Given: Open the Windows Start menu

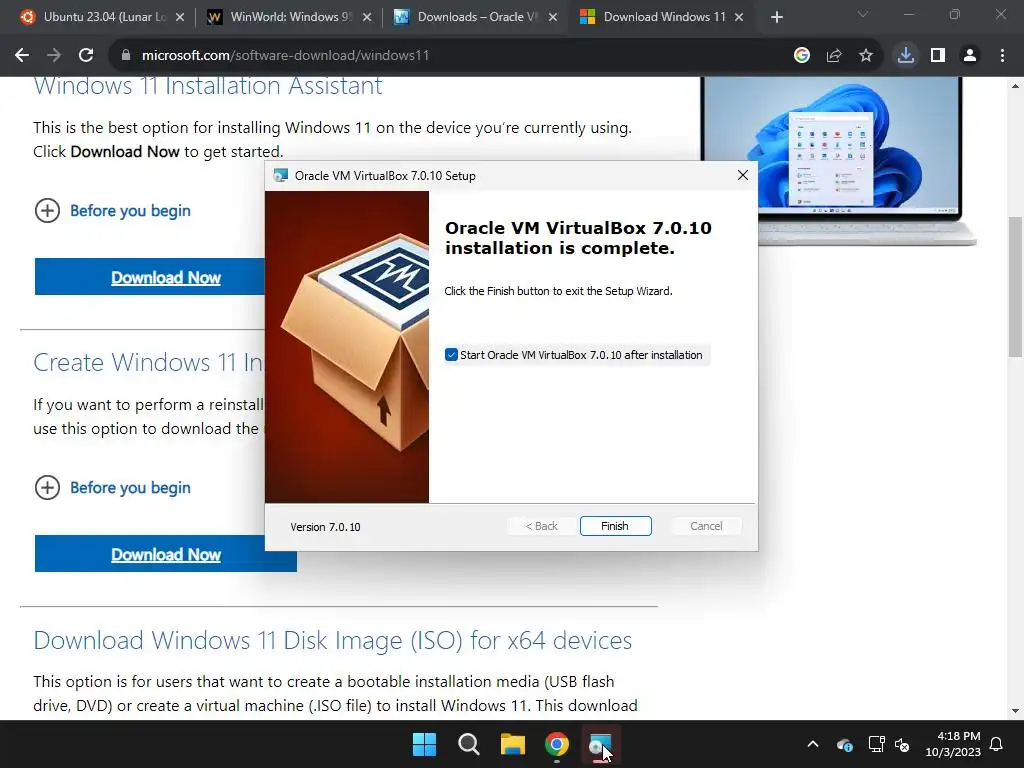Looking at the screenshot, I should tap(424, 744).
